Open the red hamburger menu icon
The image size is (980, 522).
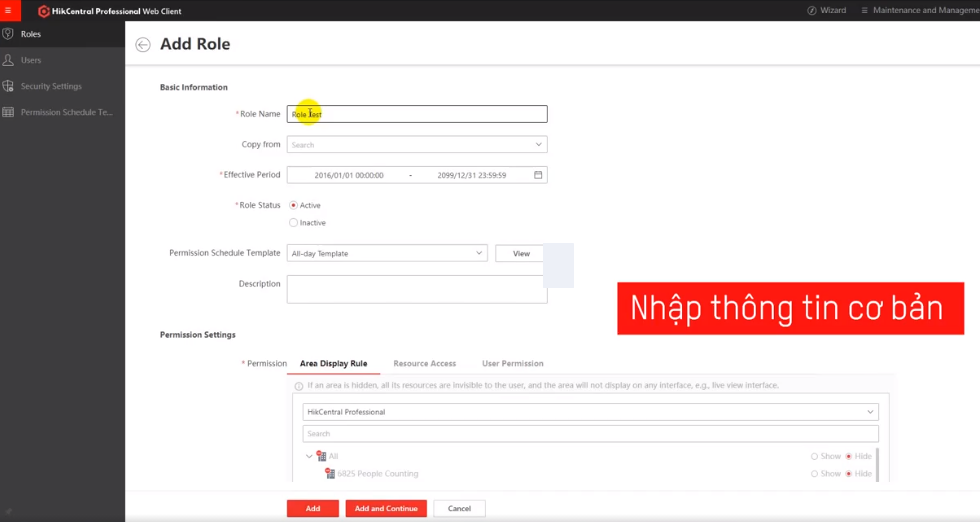(8, 11)
